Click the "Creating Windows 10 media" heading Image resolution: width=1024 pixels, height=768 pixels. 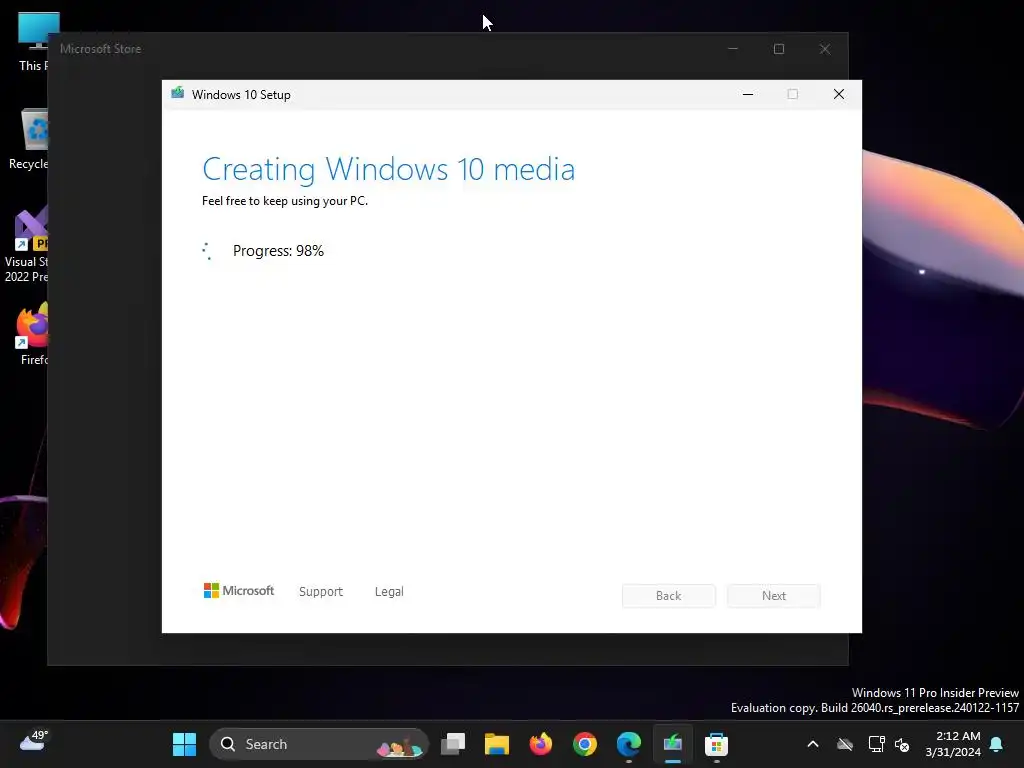(x=389, y=169)
